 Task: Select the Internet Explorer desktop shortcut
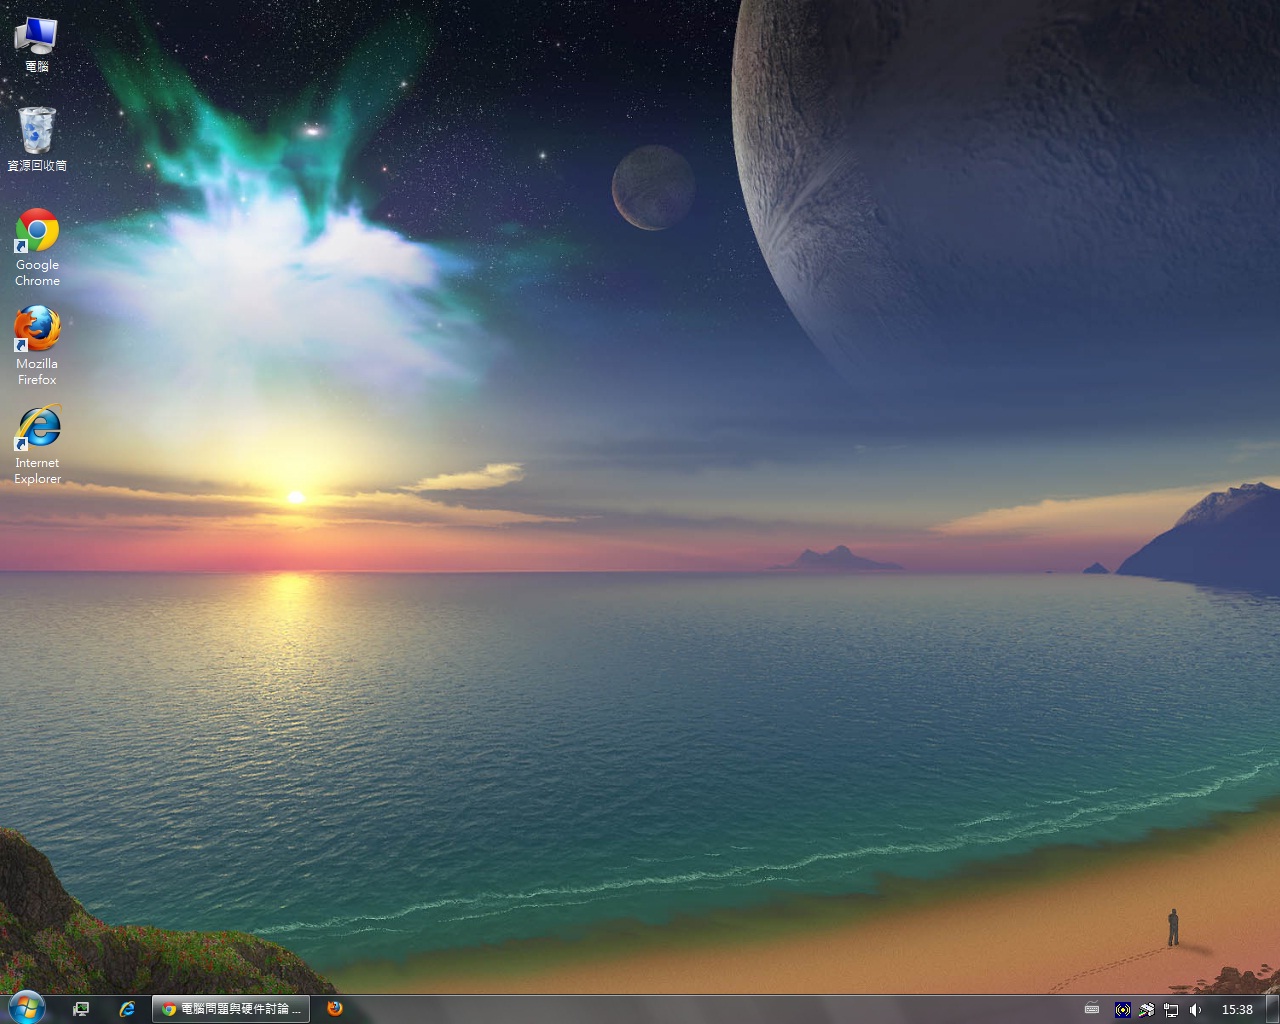37,445
